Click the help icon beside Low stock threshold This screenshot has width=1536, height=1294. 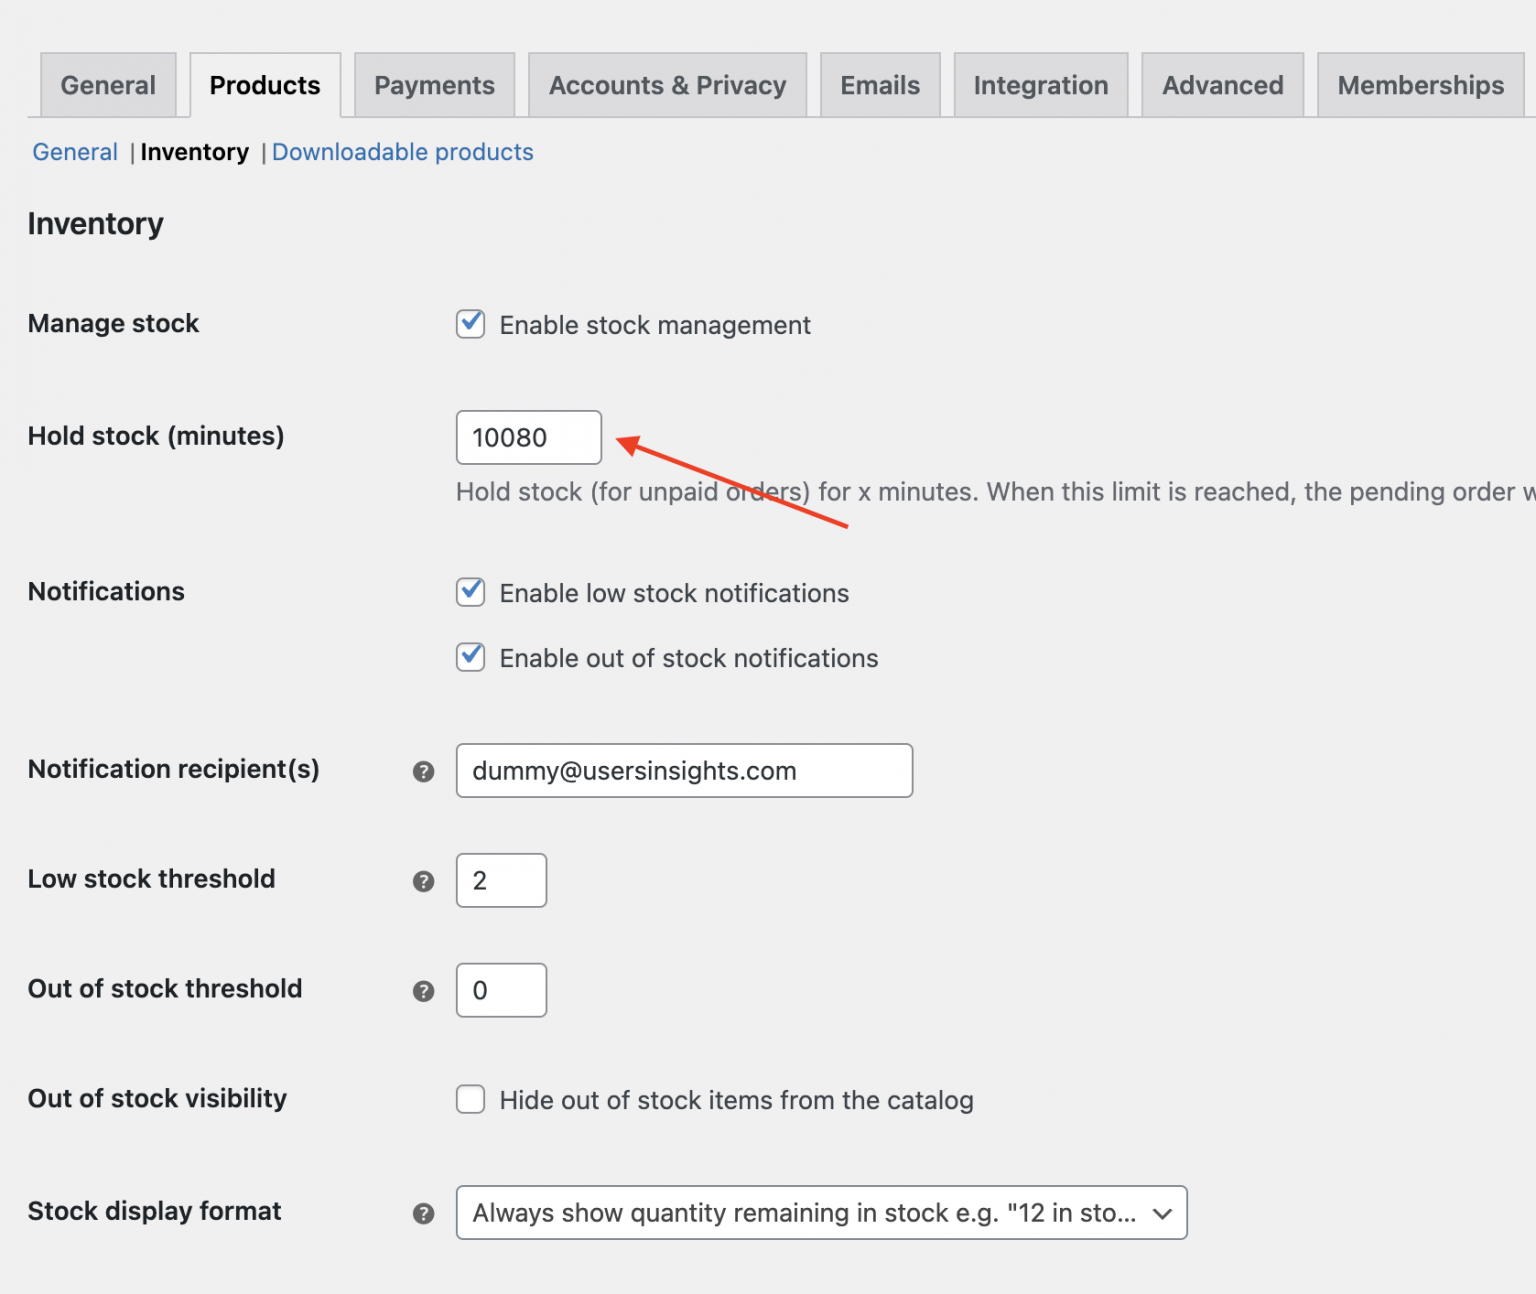pos(424,881)
